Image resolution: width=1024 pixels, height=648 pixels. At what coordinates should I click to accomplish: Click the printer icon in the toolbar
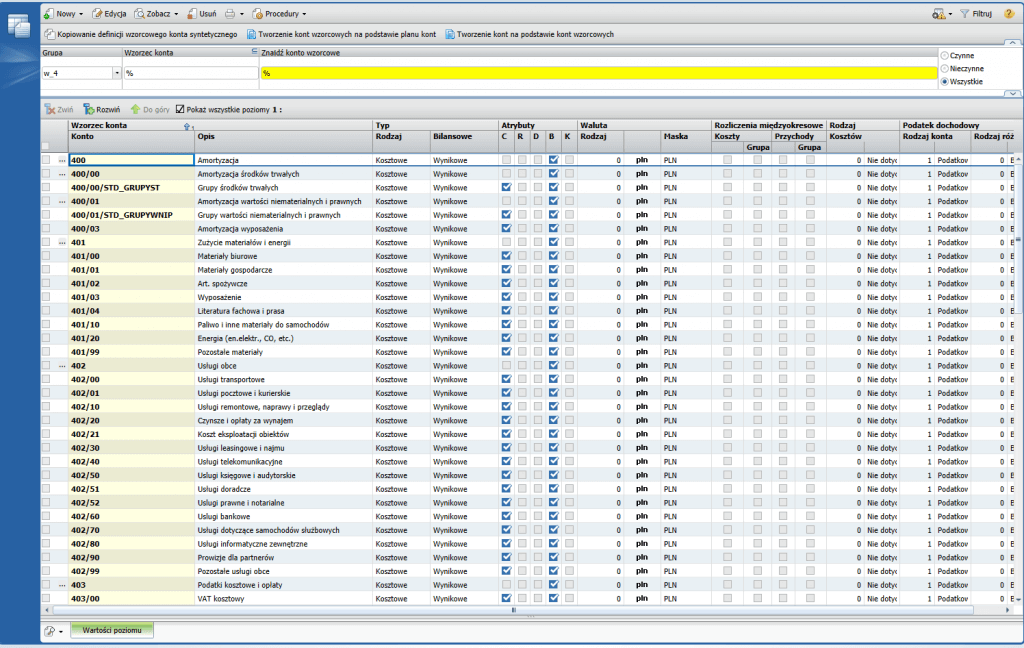pyautogui.click(x=229, y=14)
